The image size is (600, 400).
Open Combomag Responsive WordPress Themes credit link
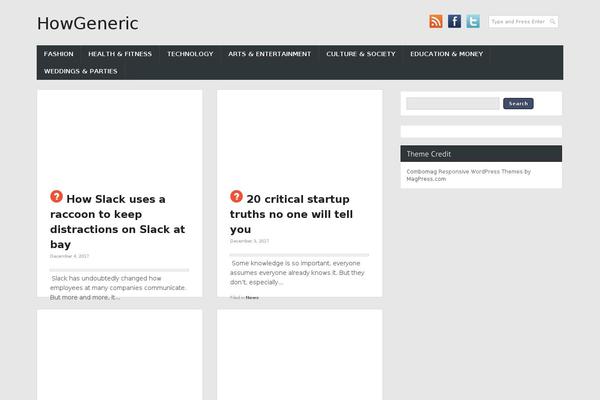tap(468, 175)
